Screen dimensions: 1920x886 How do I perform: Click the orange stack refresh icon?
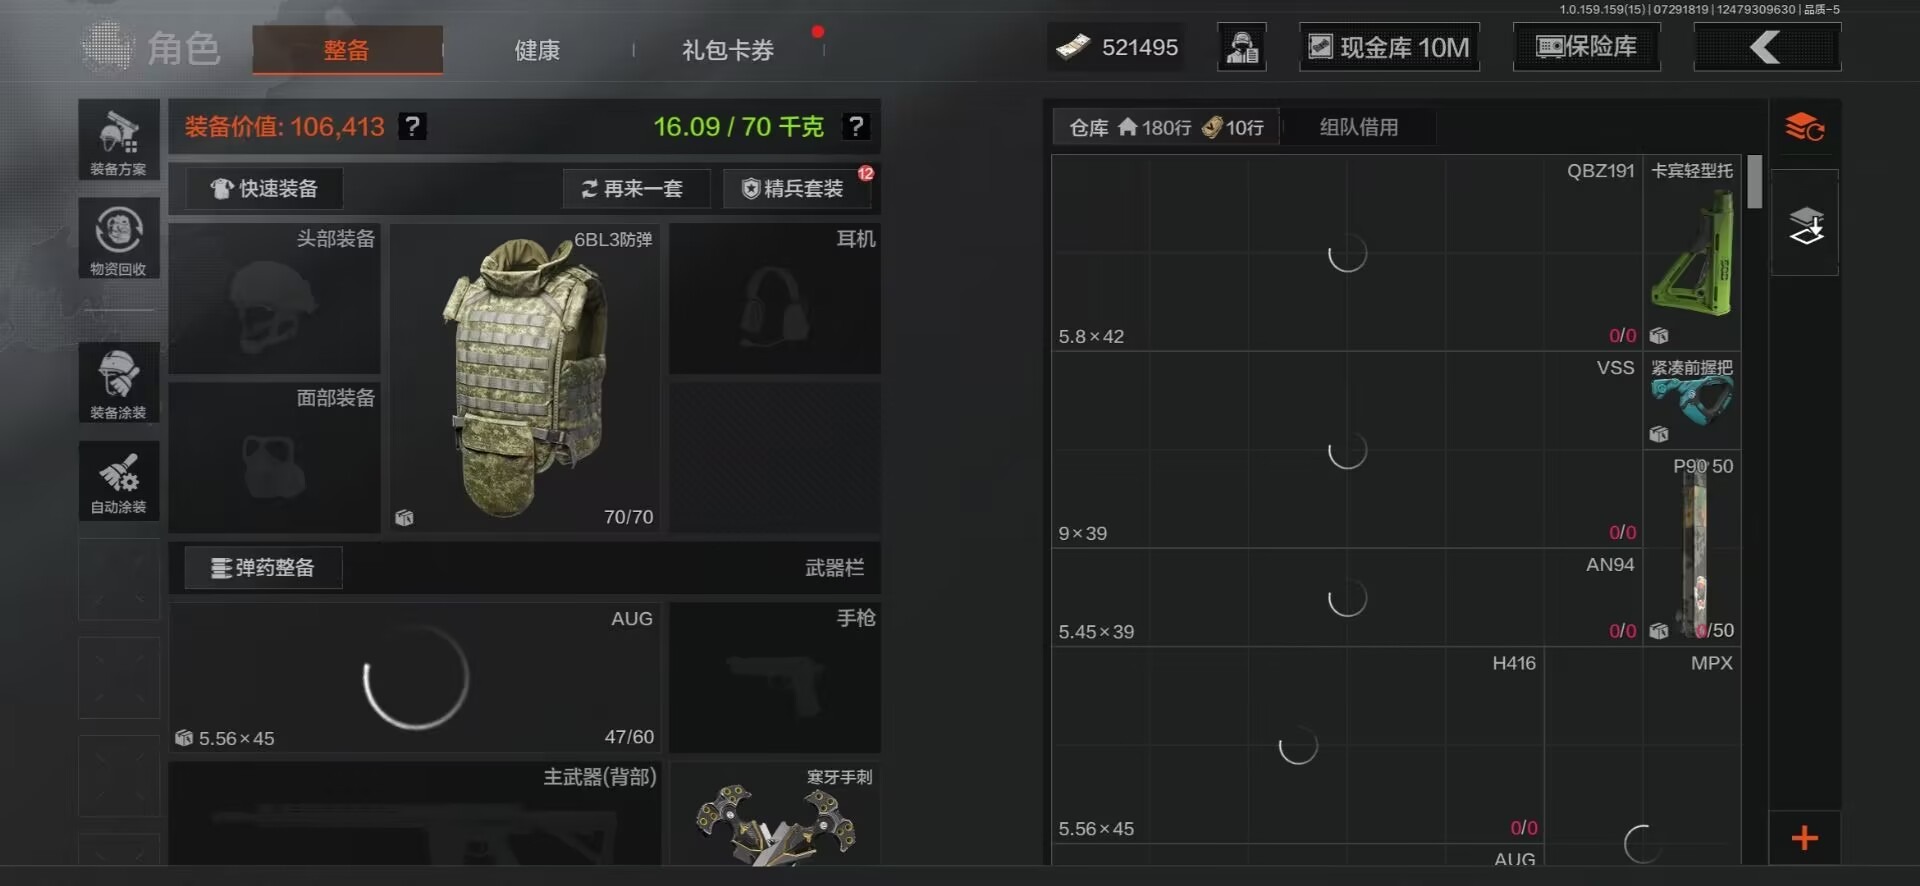coord(1804,128)
